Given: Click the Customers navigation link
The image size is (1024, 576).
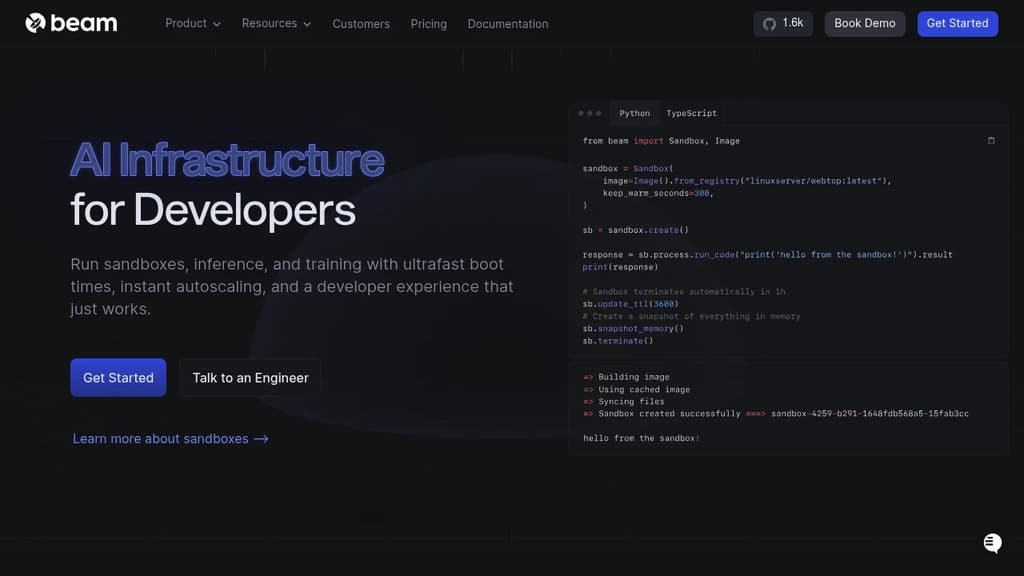Looking at the screenshot, I should pyautogui.click(x=361, y=23).
